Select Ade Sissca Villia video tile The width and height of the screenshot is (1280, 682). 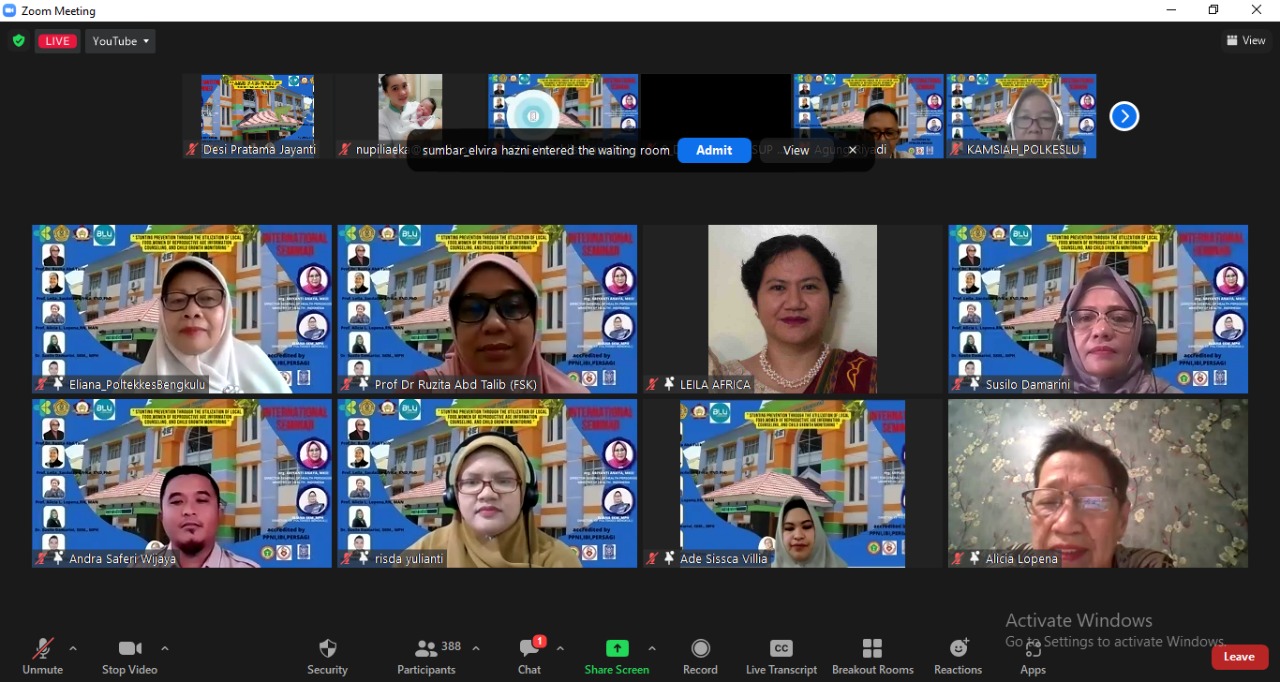tap(792, 484)
